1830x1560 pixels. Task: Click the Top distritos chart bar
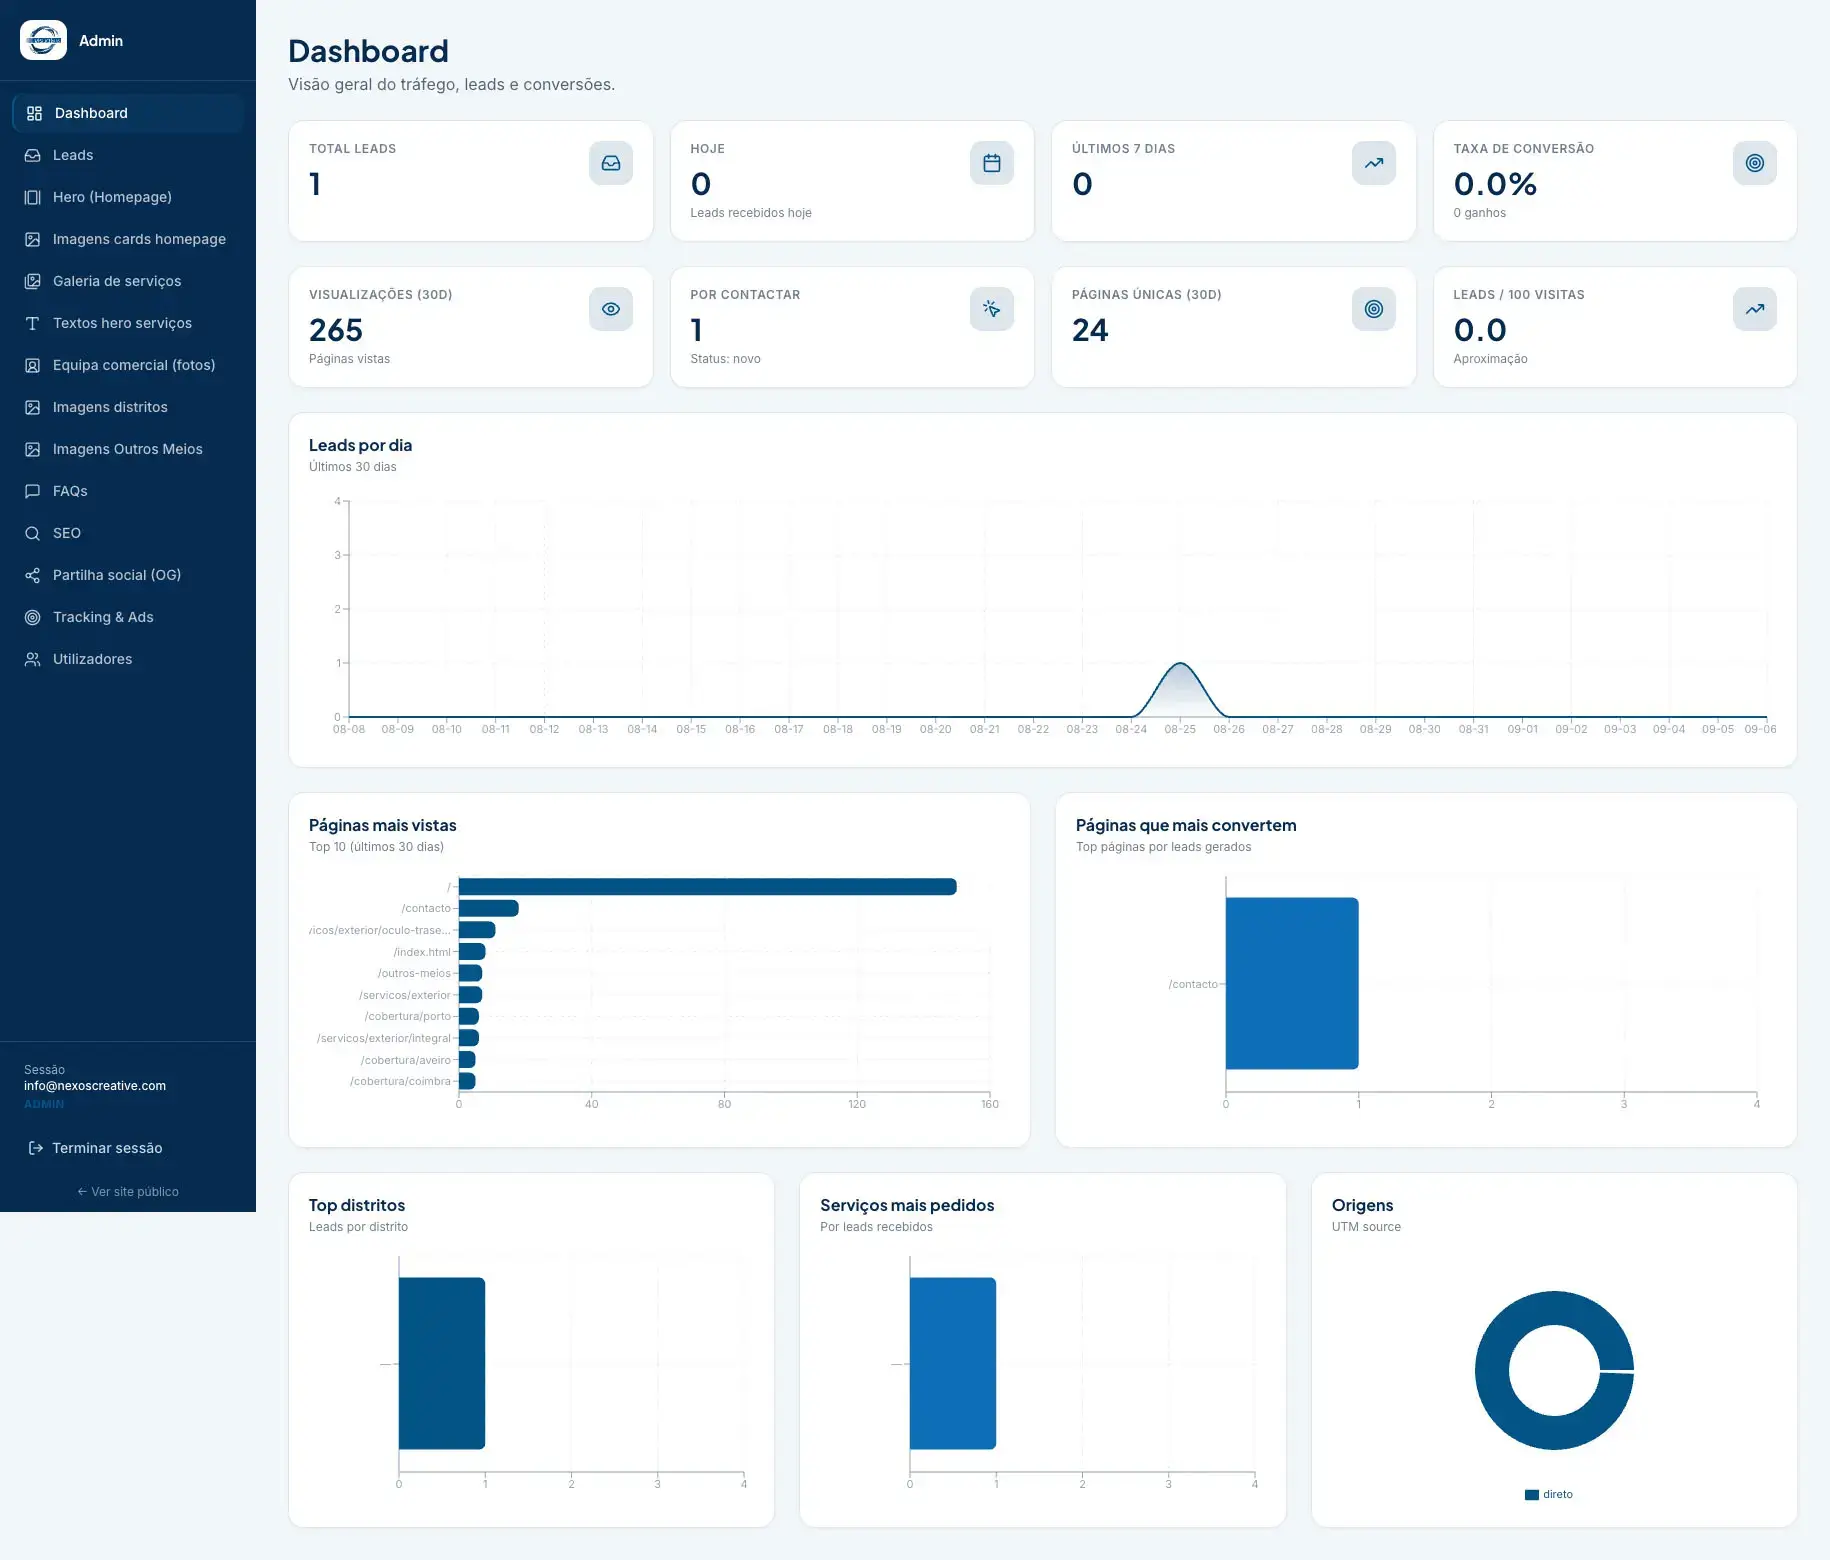[x=442, y=1363]
